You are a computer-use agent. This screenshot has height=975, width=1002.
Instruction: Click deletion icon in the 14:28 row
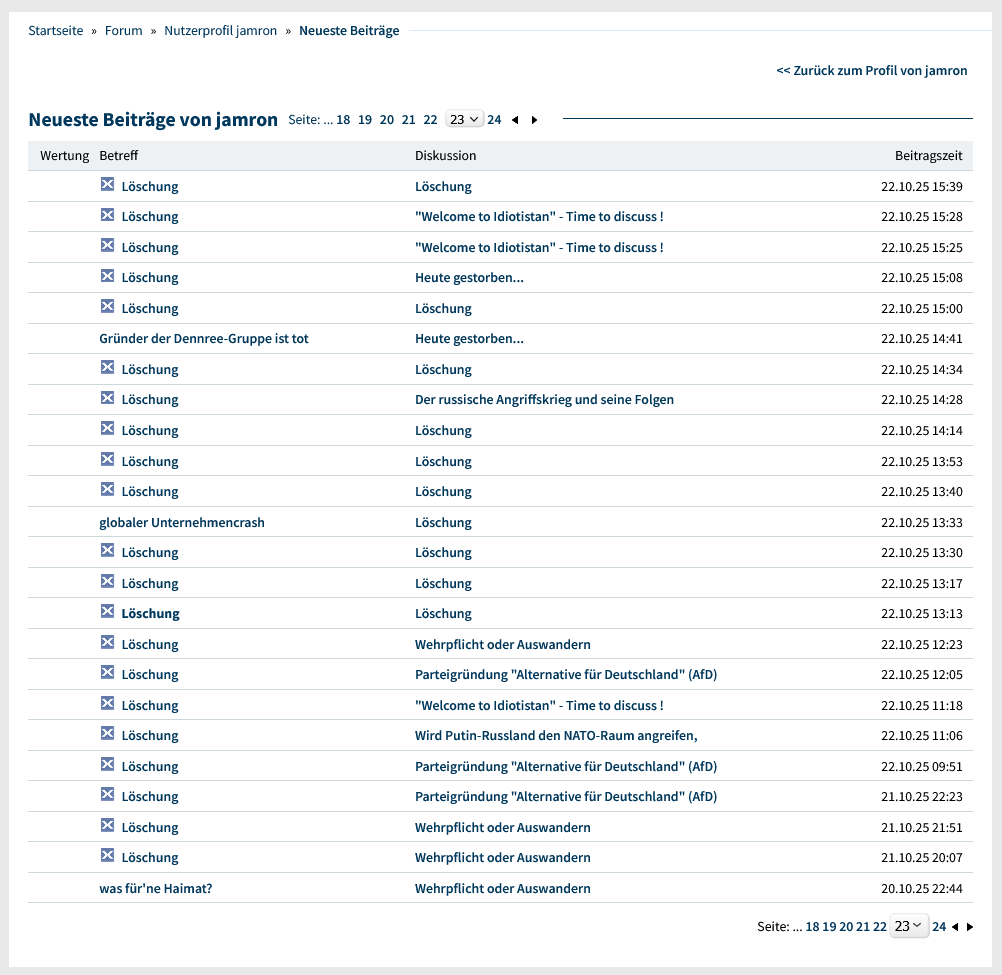click(x=107, y=398)
